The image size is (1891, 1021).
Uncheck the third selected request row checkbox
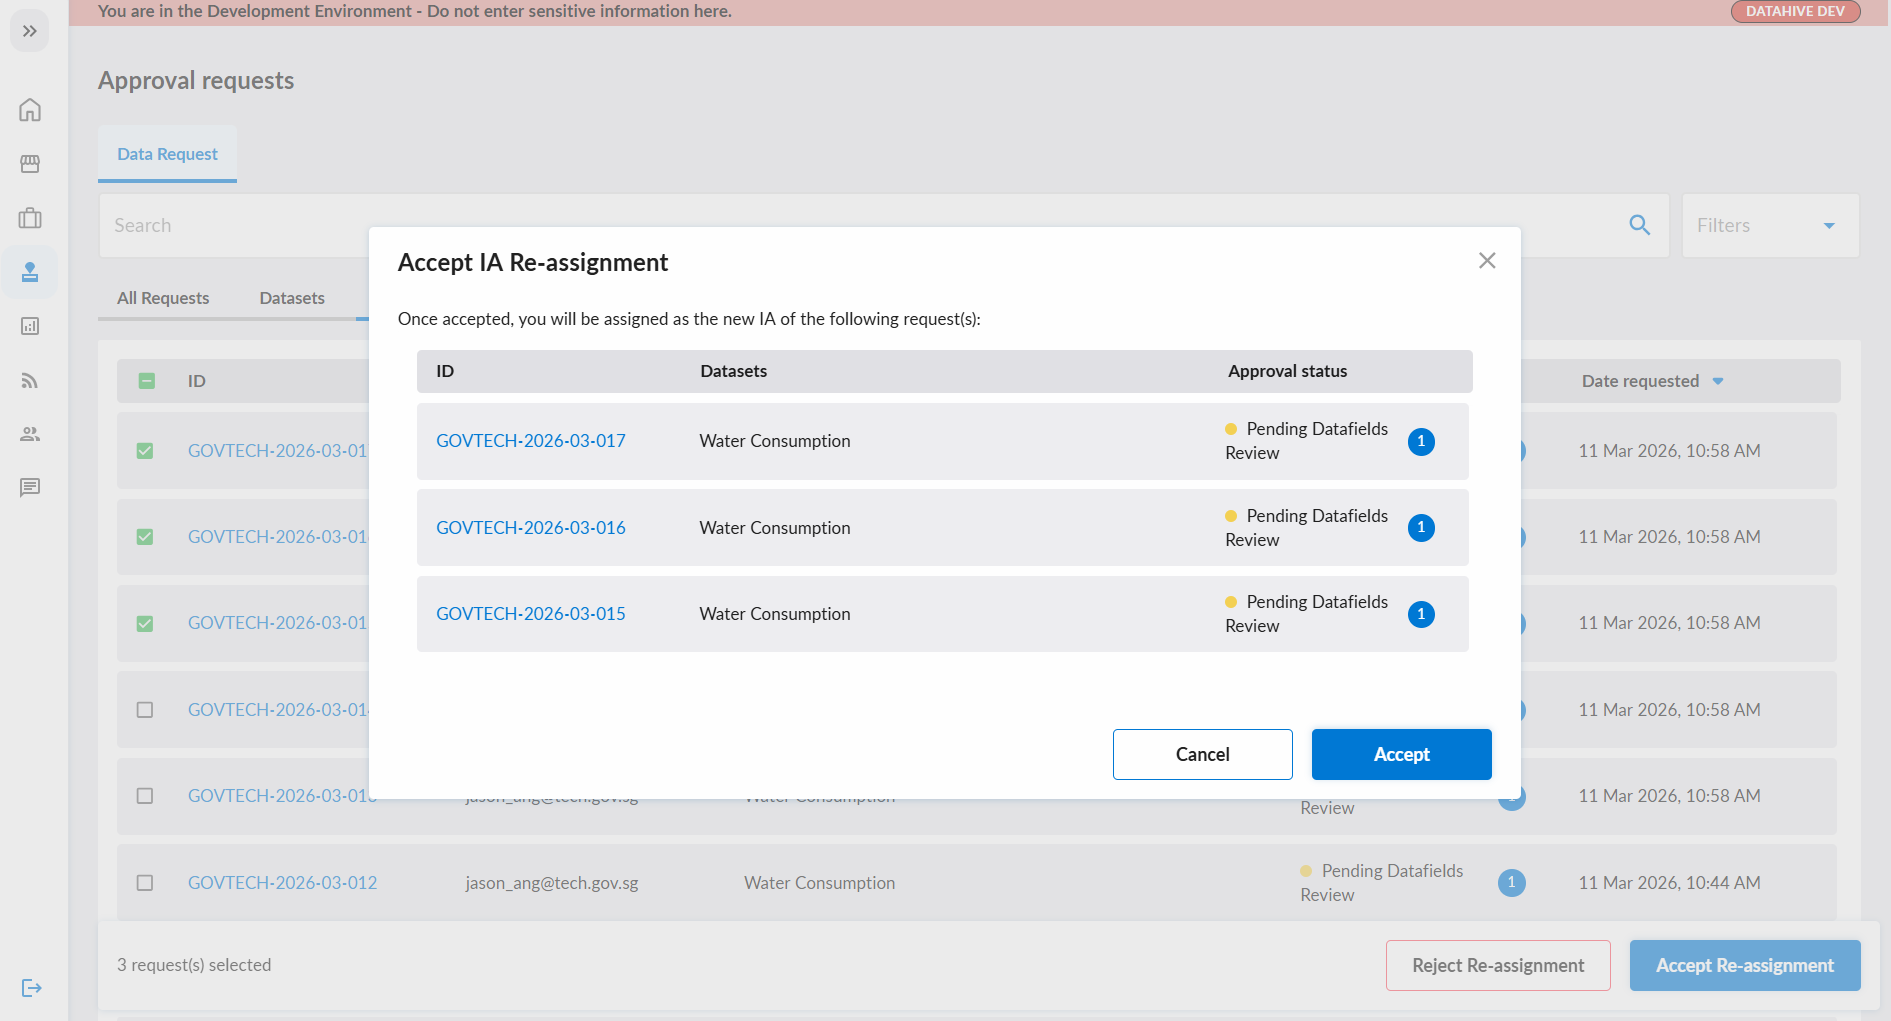[145, 623]
